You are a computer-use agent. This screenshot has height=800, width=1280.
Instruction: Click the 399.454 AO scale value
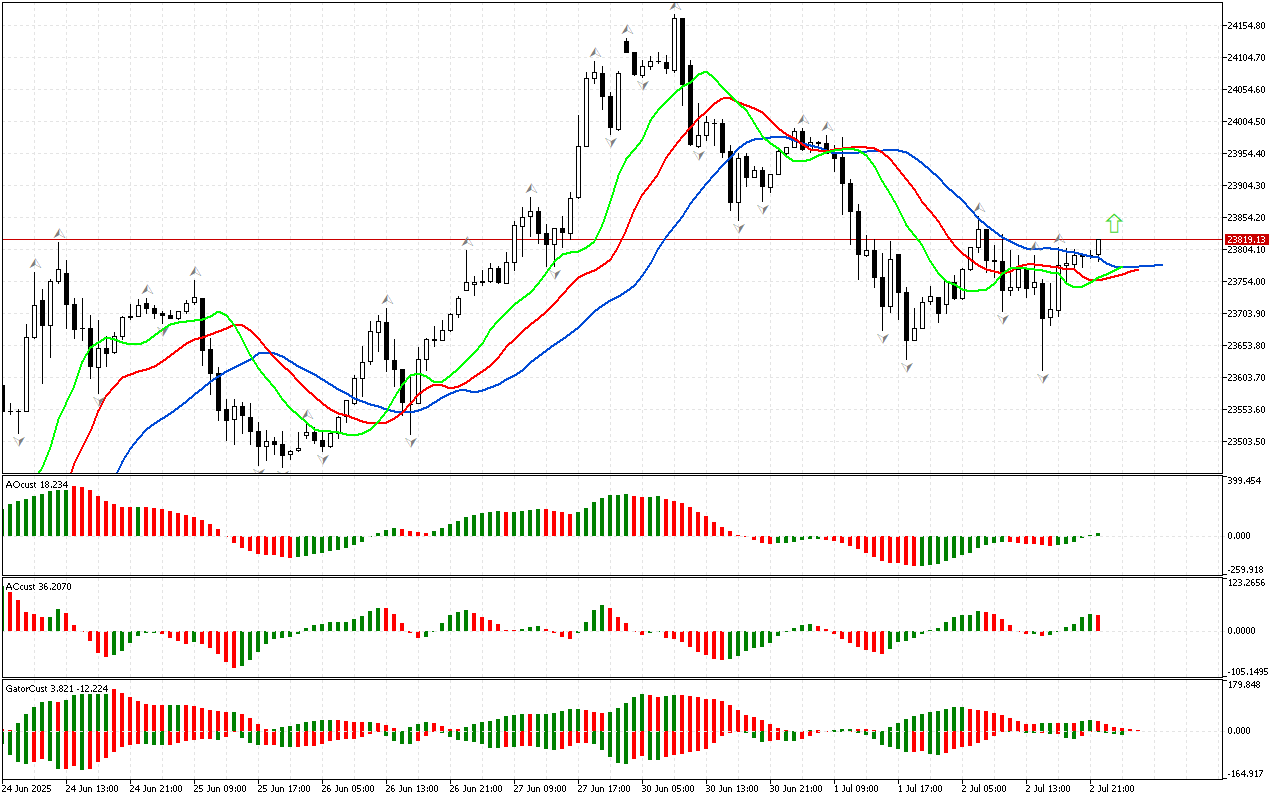(1244, 481)
